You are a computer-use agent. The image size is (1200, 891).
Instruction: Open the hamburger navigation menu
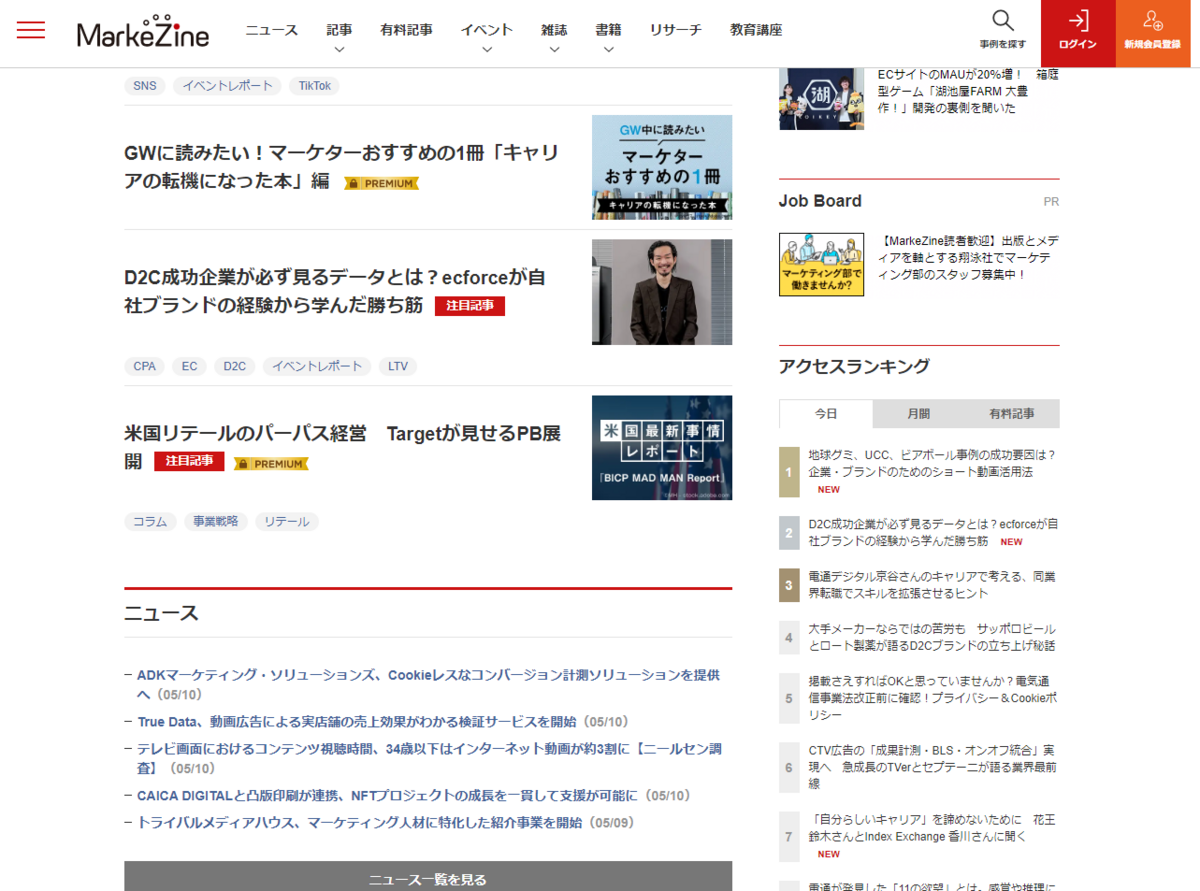(x=30, y=31)
